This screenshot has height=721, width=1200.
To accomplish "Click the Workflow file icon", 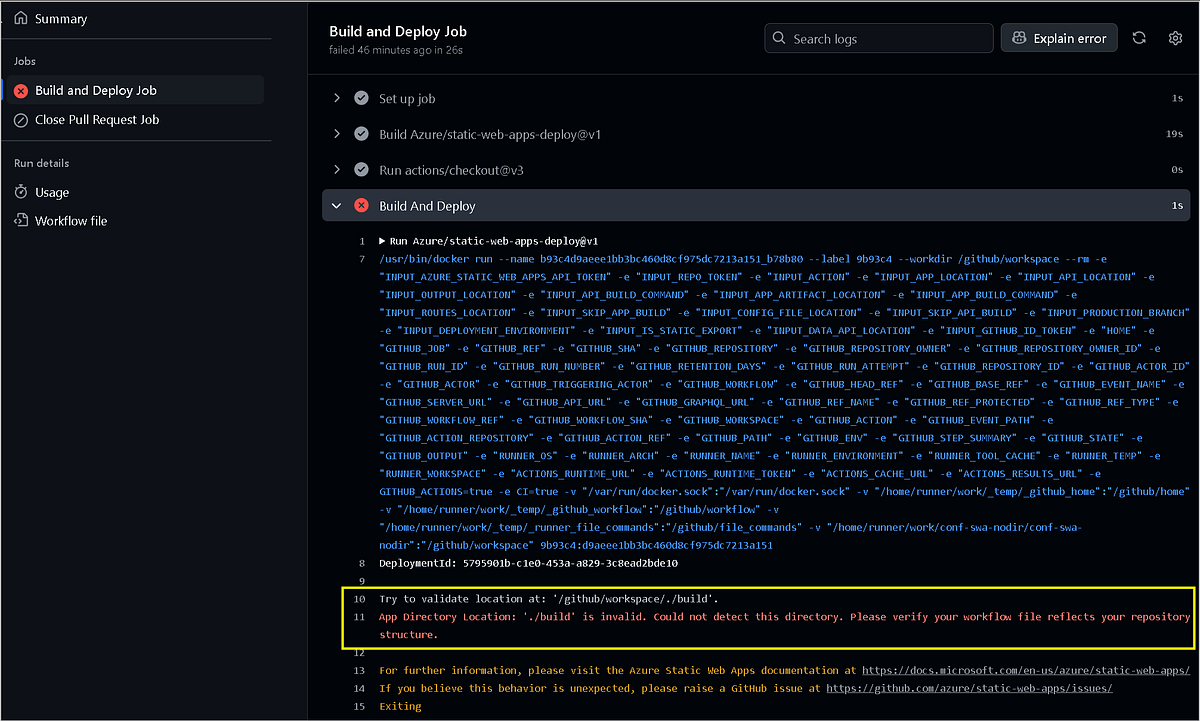I will point(21,221).
